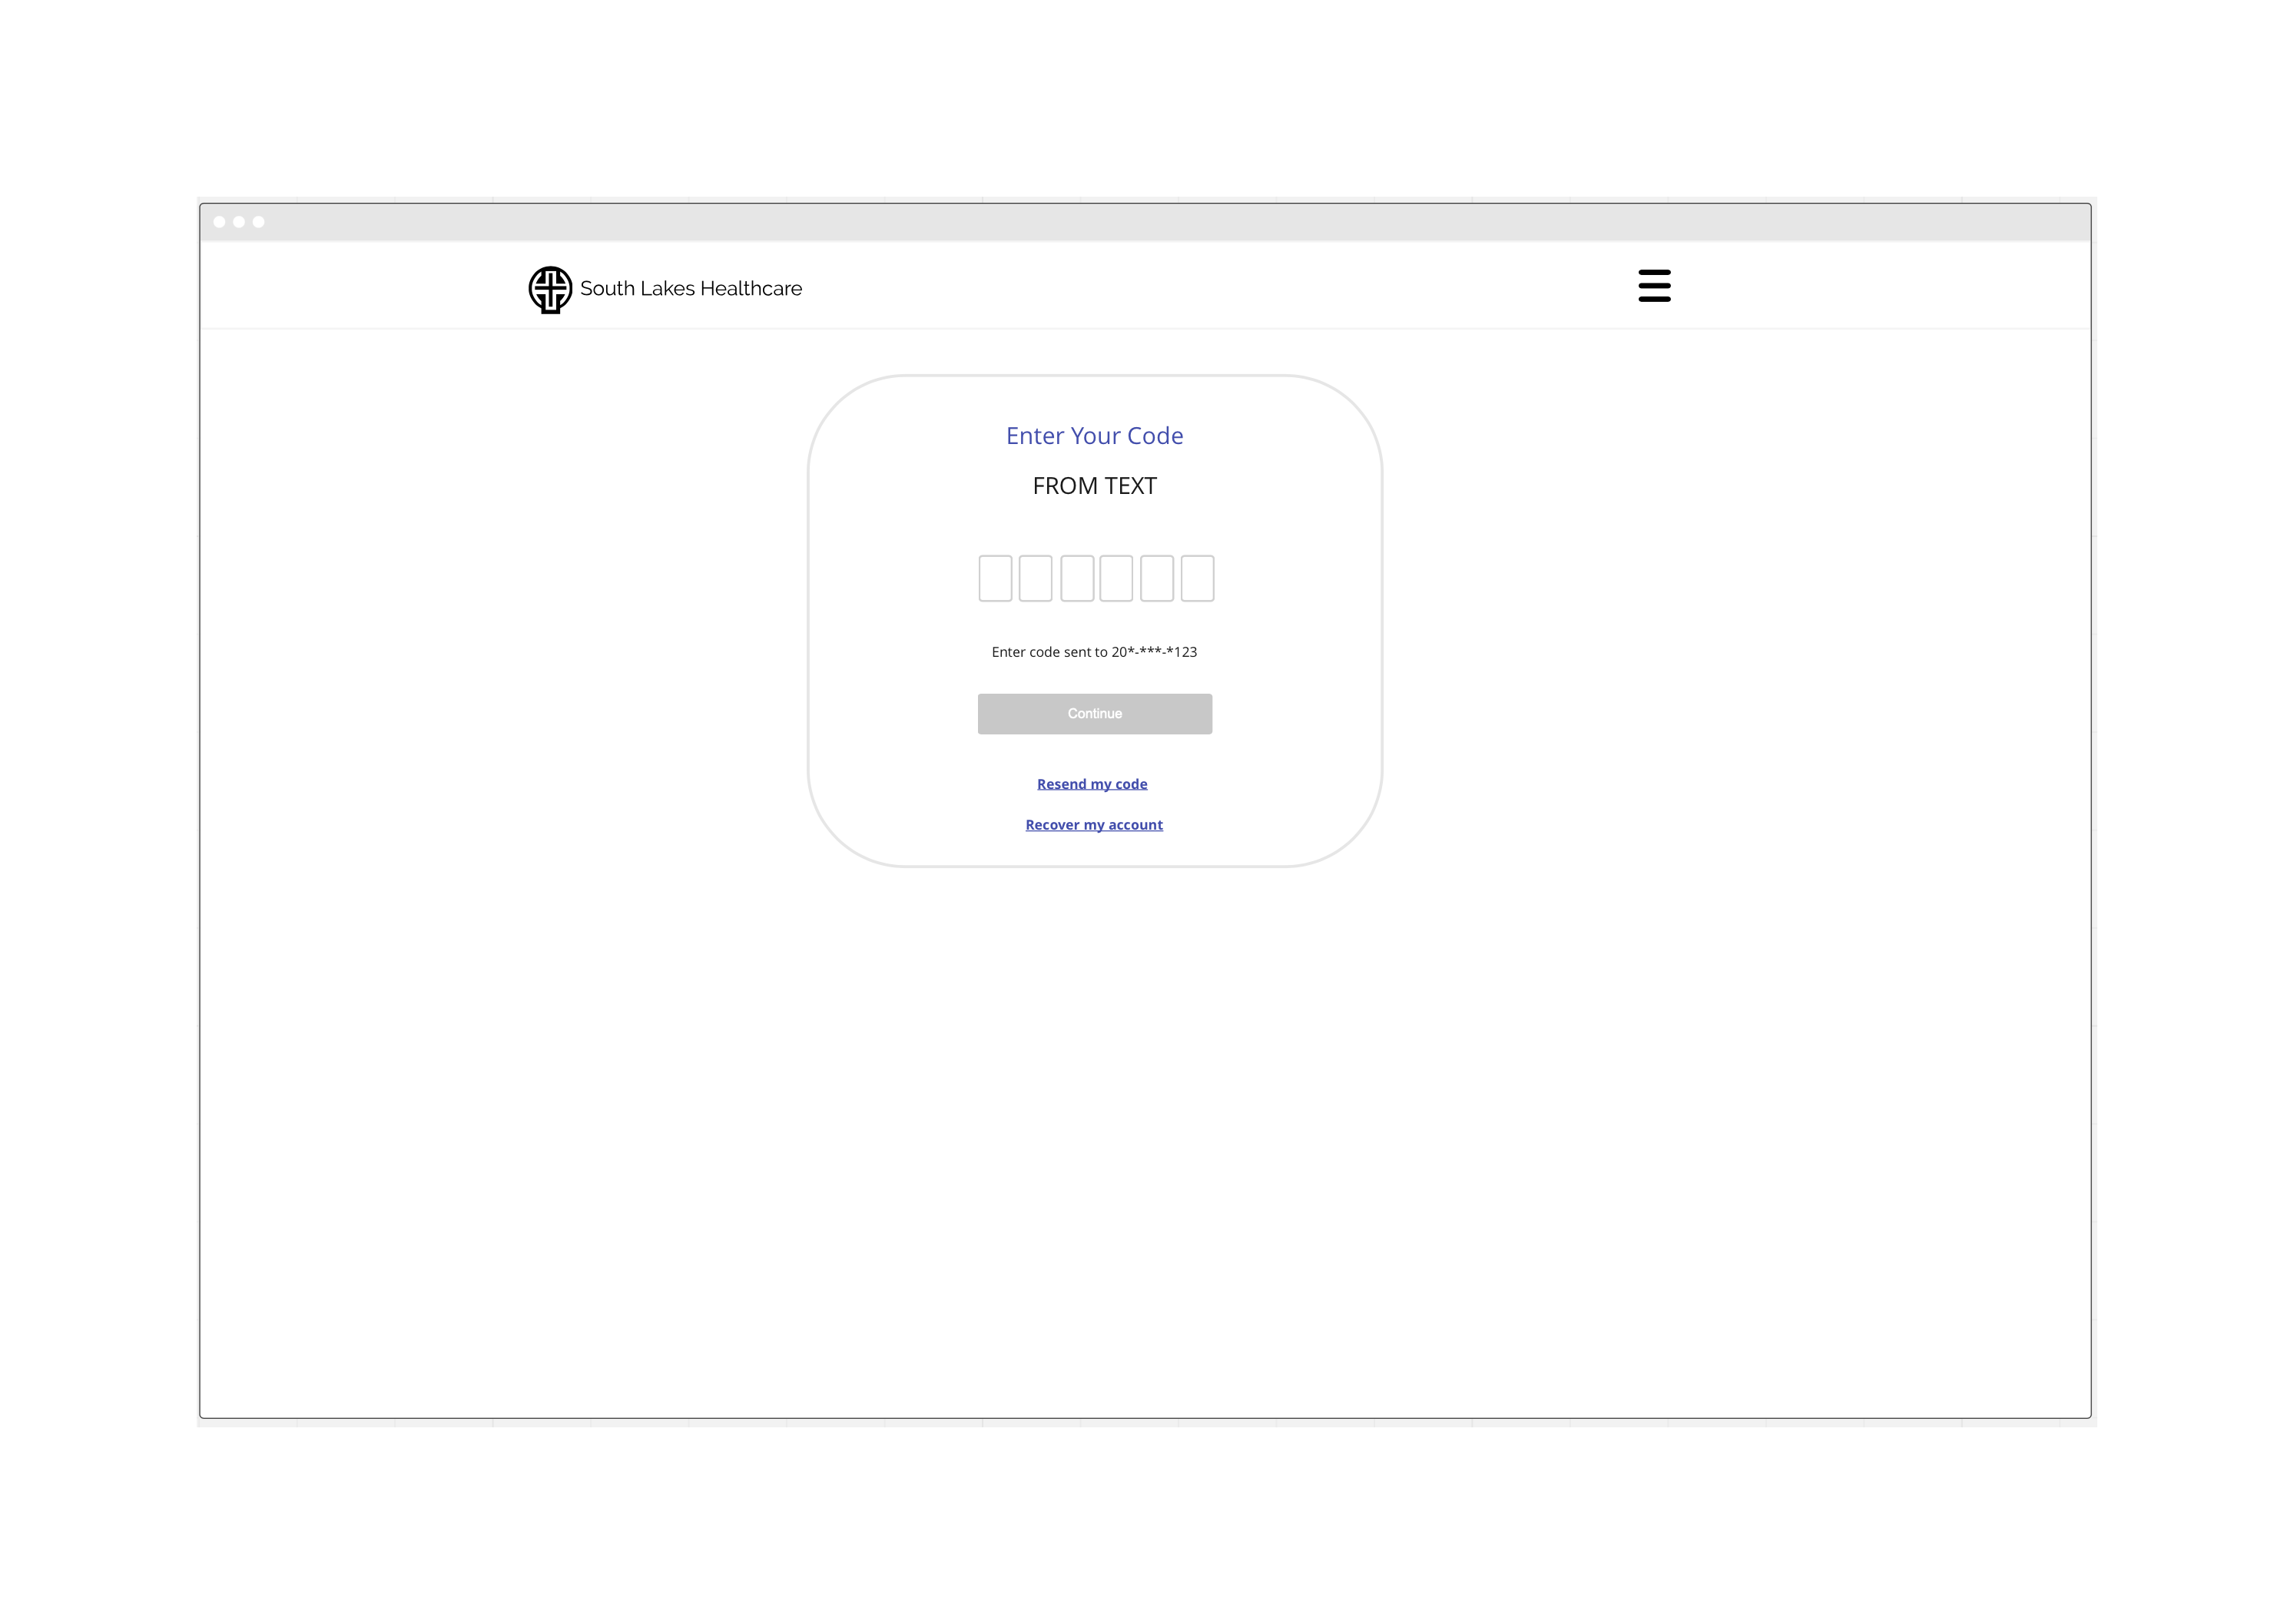Open the Recover my account link

coord(1094,825)
